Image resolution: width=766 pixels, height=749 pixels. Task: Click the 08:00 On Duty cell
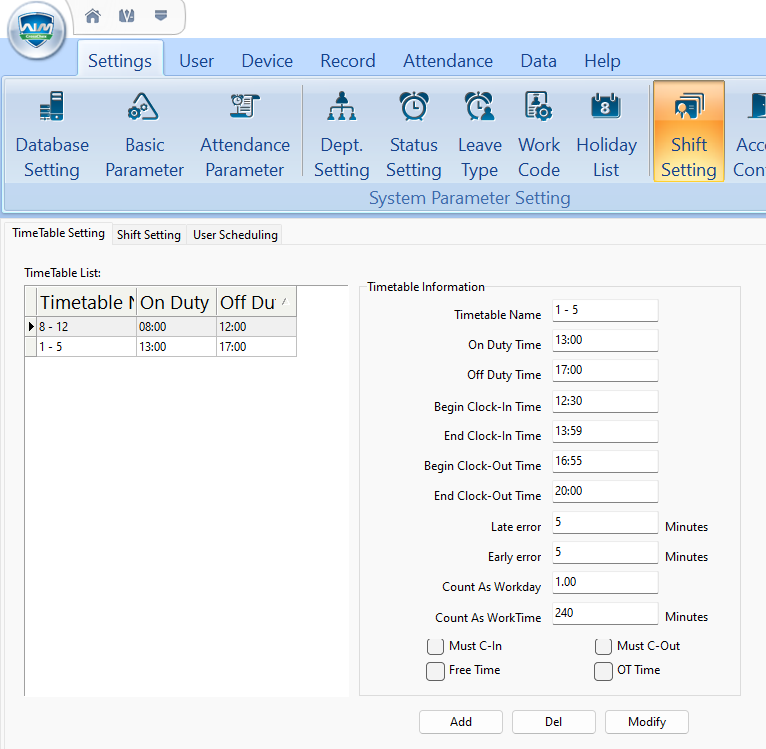click(176, 326)
